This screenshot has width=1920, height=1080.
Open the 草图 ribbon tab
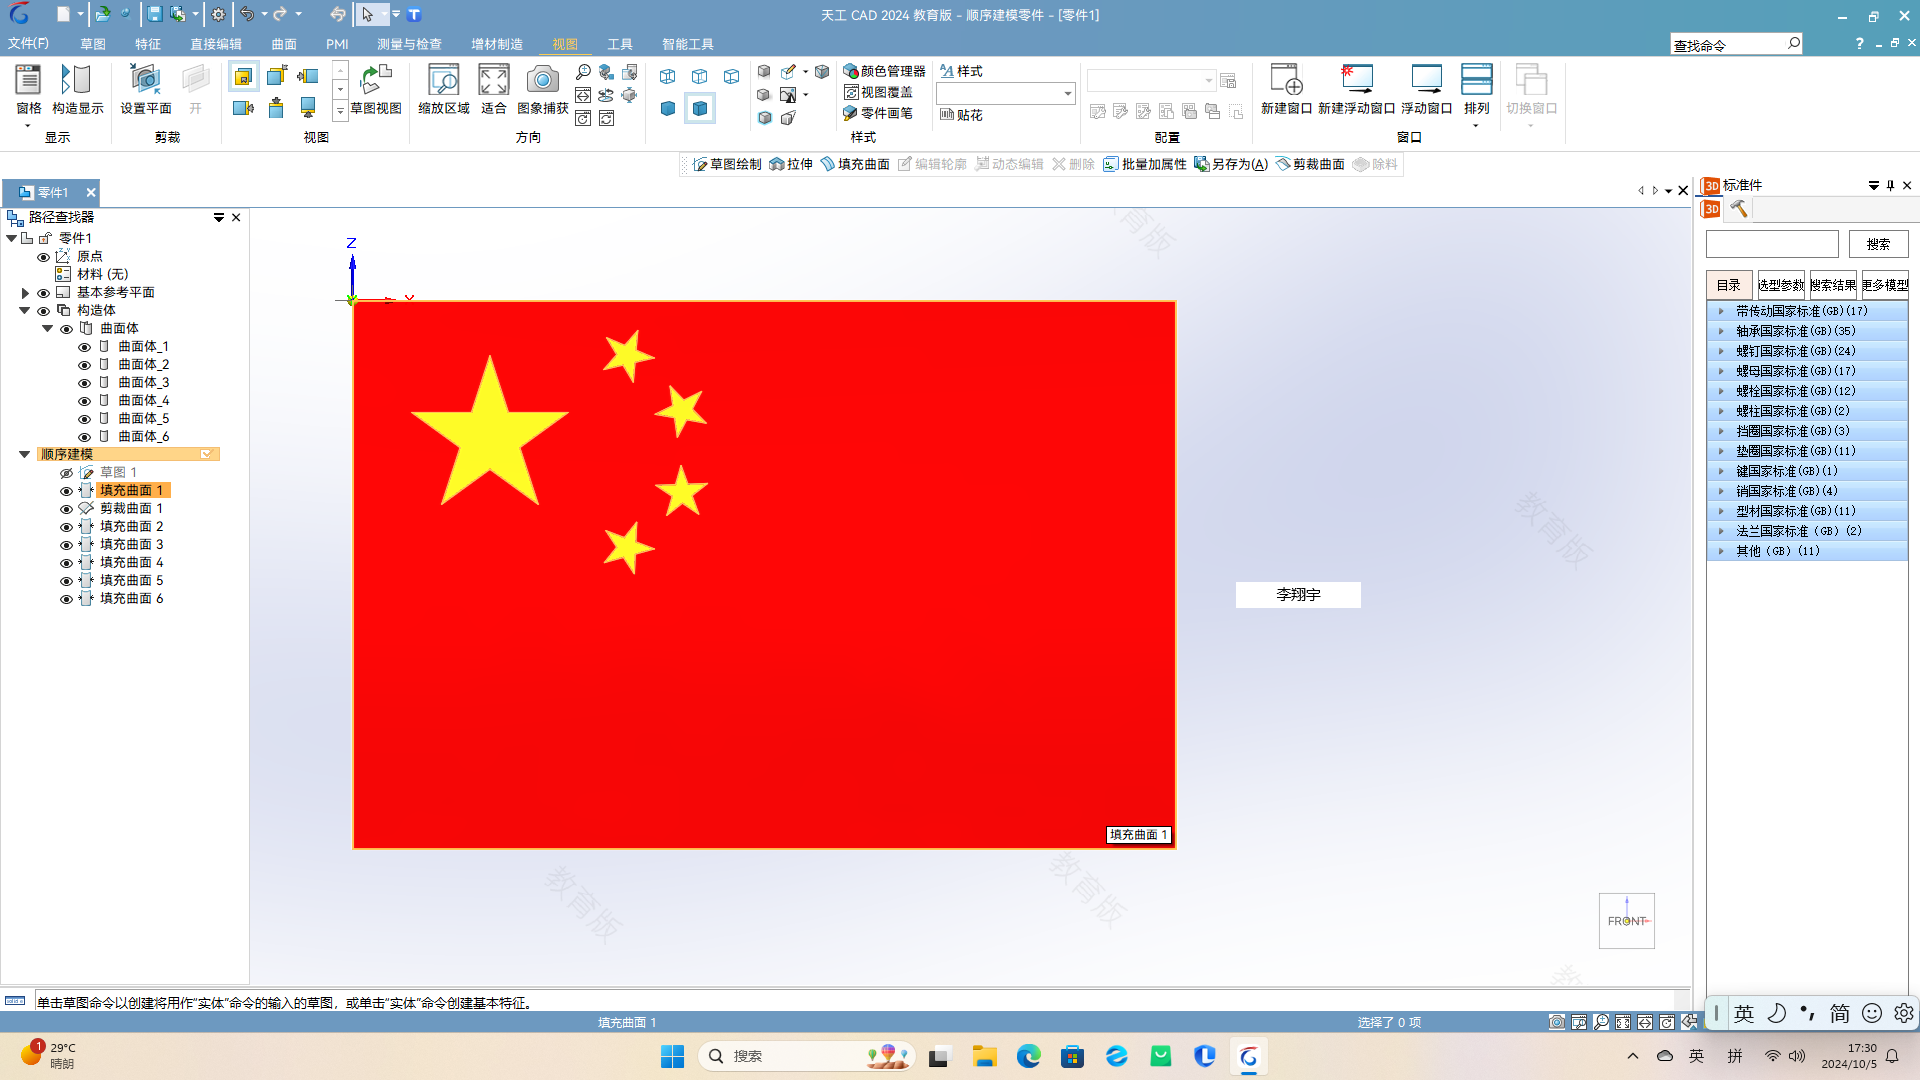tap(93, 44)
